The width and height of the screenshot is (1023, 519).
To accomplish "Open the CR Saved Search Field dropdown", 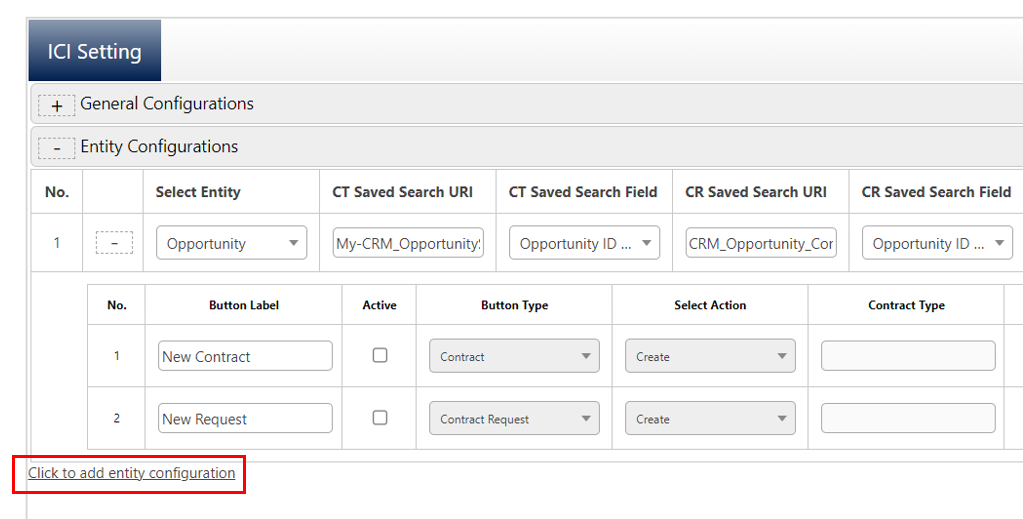I will click(937, 243).
